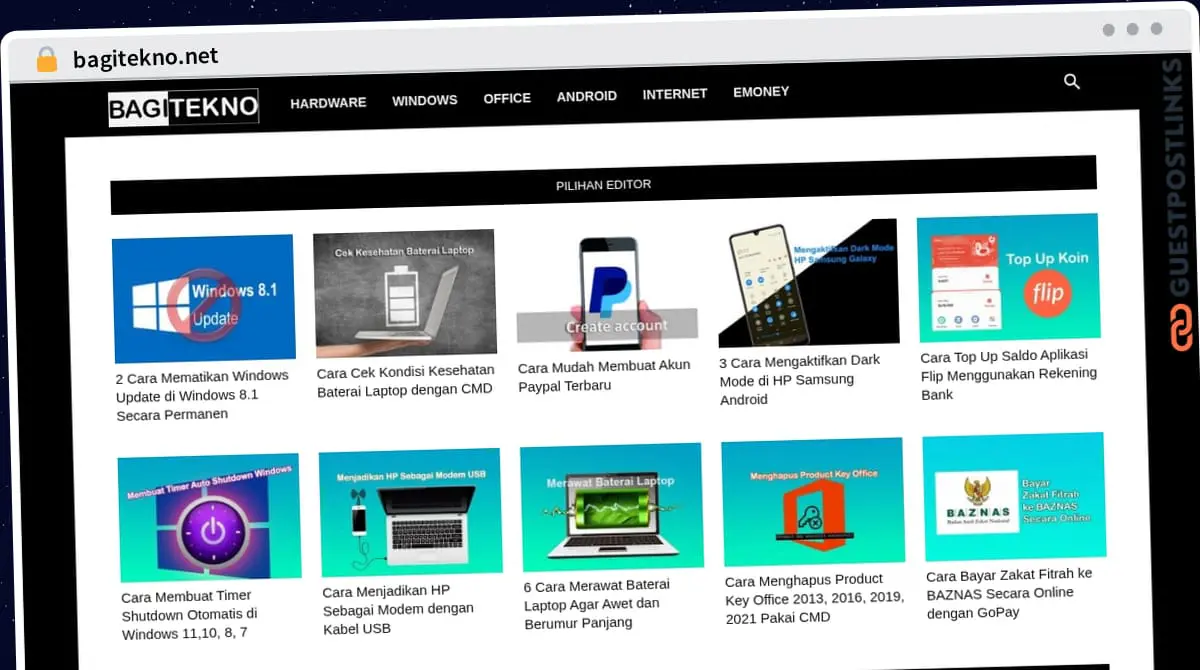The width and height of the screenshot is (1200, 670).
Task: Read 'Cara Cek Kondisi Kesehatan Baterai' article
Action: click(x=405, y=381)
